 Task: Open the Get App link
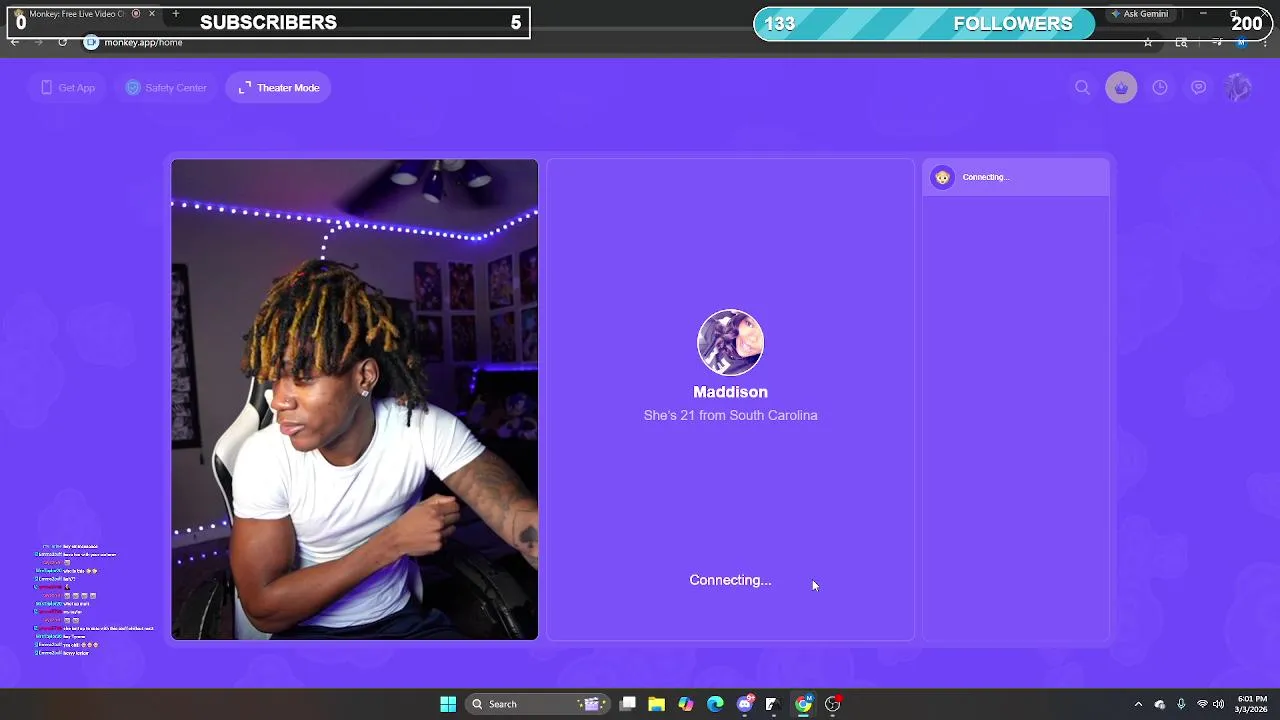point(68,88)
